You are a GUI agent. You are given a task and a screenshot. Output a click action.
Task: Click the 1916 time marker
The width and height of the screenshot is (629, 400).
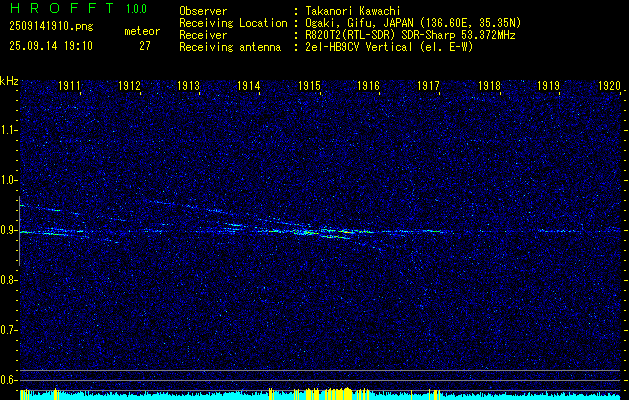[369, 85]
